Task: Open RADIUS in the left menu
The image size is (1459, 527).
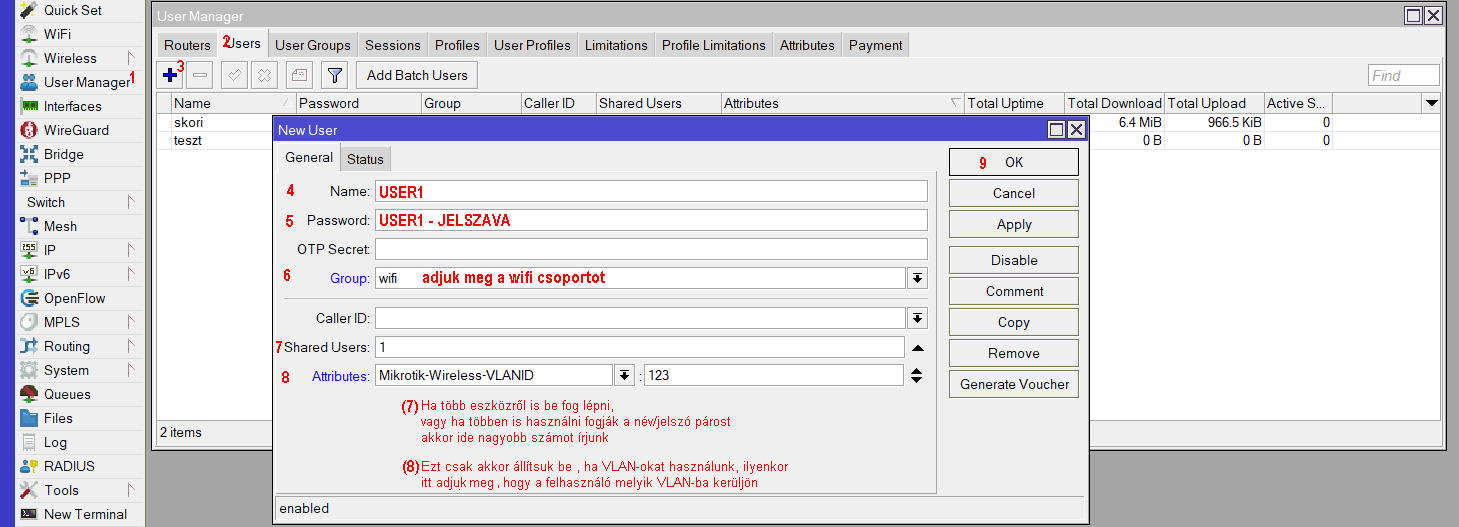Action: [69, 466]
